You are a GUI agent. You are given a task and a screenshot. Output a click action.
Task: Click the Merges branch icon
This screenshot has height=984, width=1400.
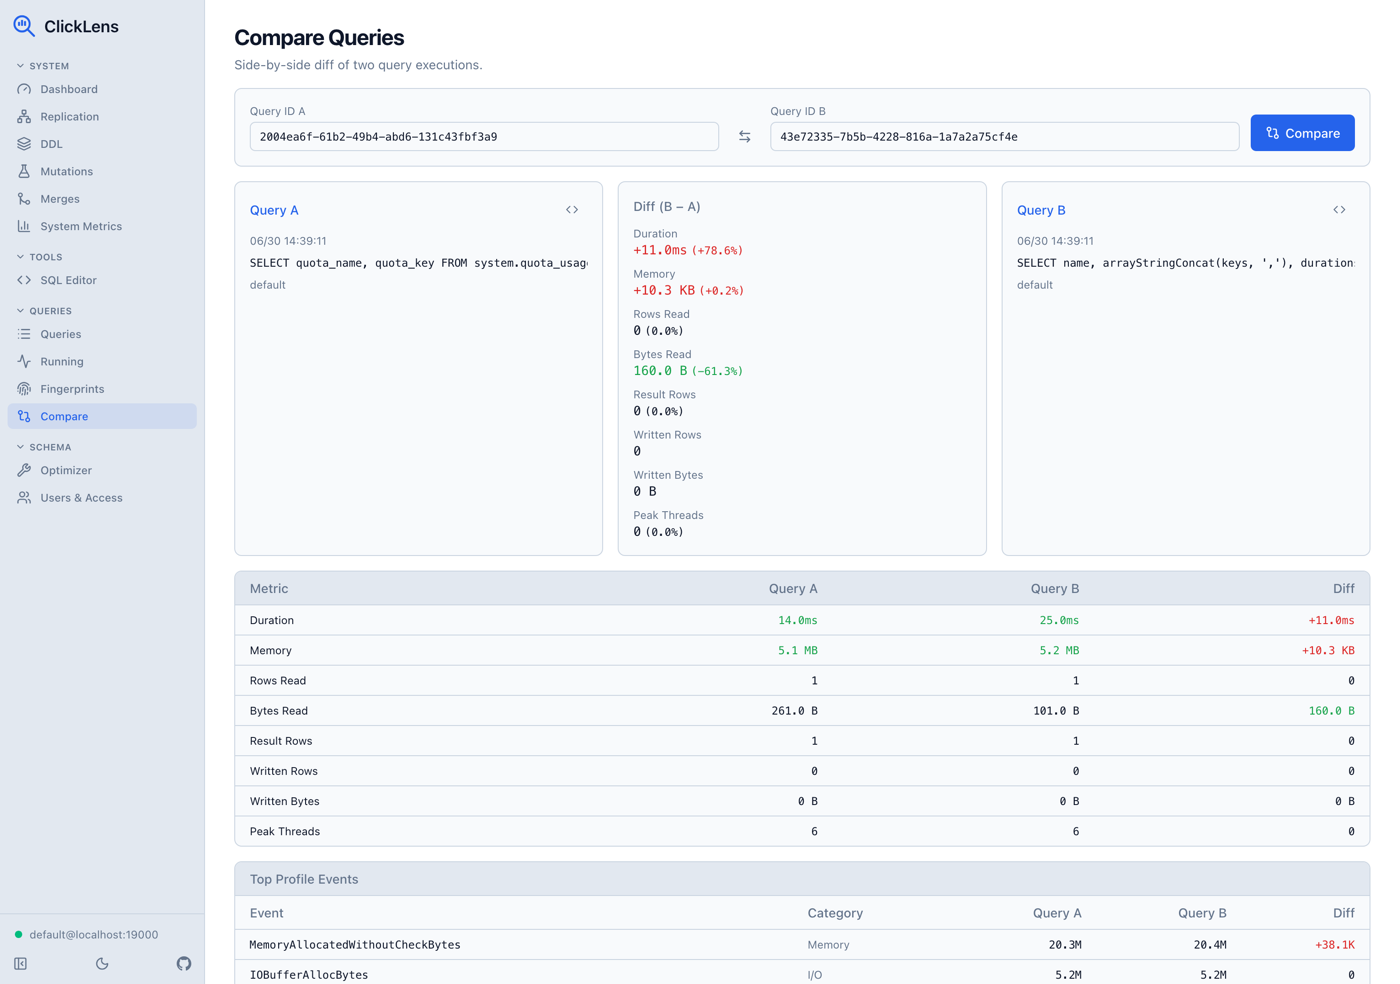pos(24,199)
